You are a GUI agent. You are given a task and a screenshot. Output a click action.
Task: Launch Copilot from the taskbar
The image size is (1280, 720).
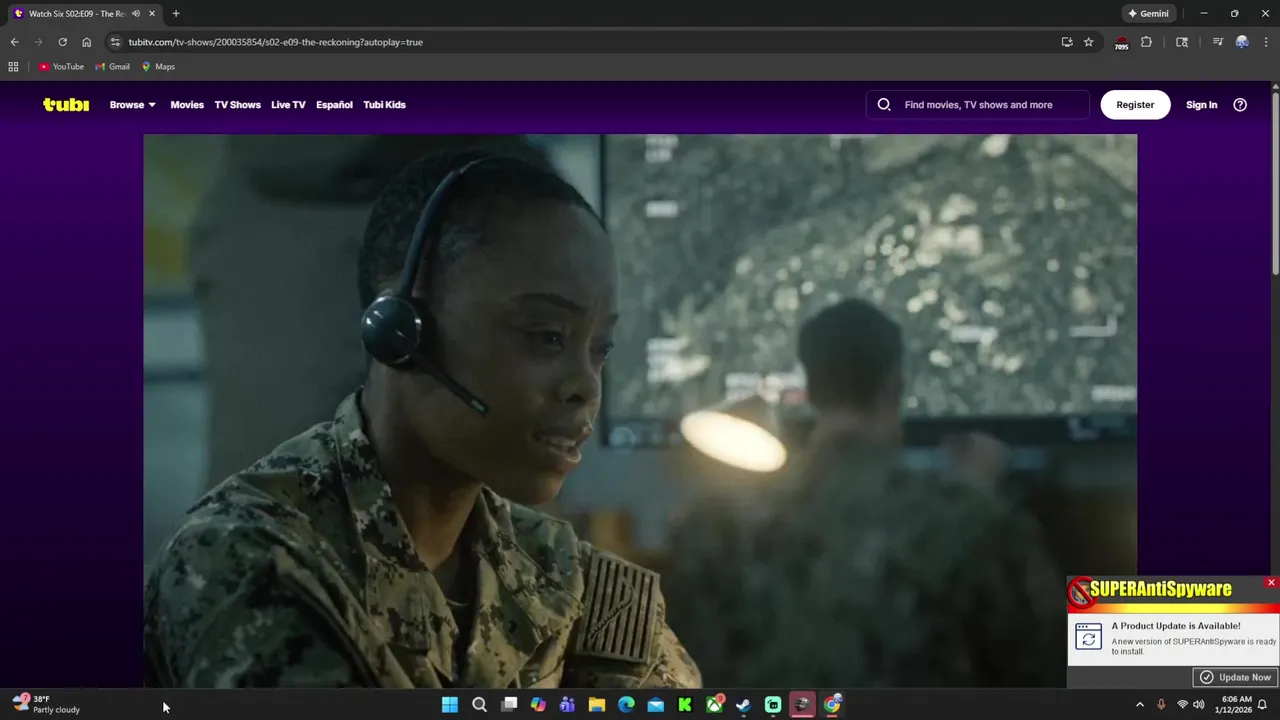click(538, 705)
